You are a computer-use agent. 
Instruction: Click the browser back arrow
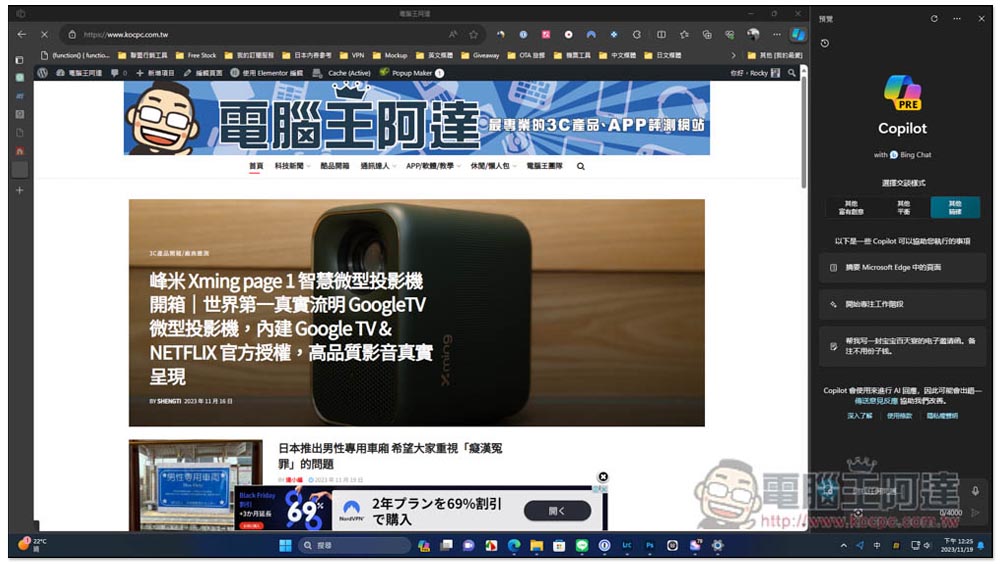pos(22,34)
